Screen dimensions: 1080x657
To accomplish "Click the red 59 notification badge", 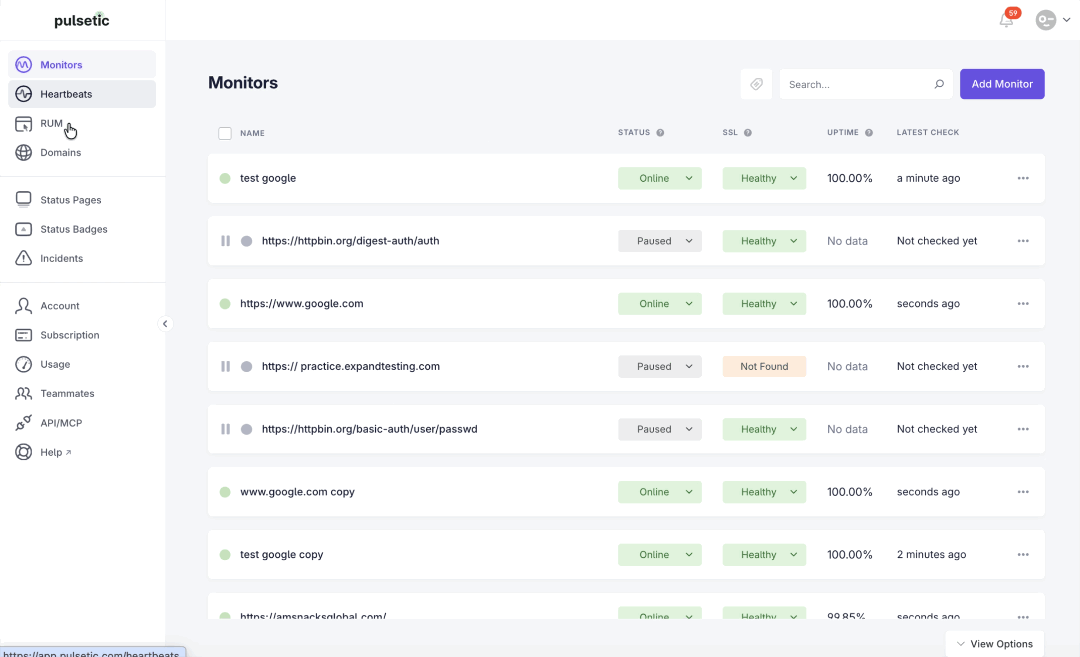I will (x=1012, y=13).
